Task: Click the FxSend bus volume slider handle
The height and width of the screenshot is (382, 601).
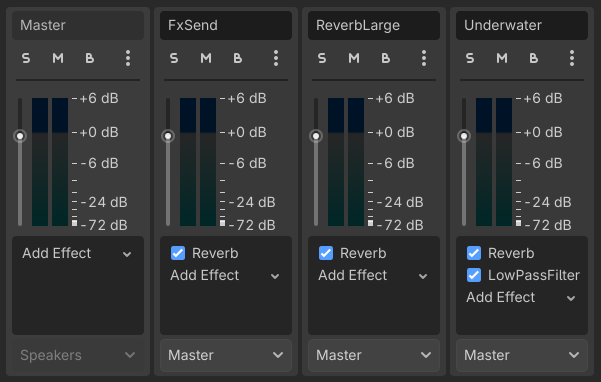Action: coord(168,136)
